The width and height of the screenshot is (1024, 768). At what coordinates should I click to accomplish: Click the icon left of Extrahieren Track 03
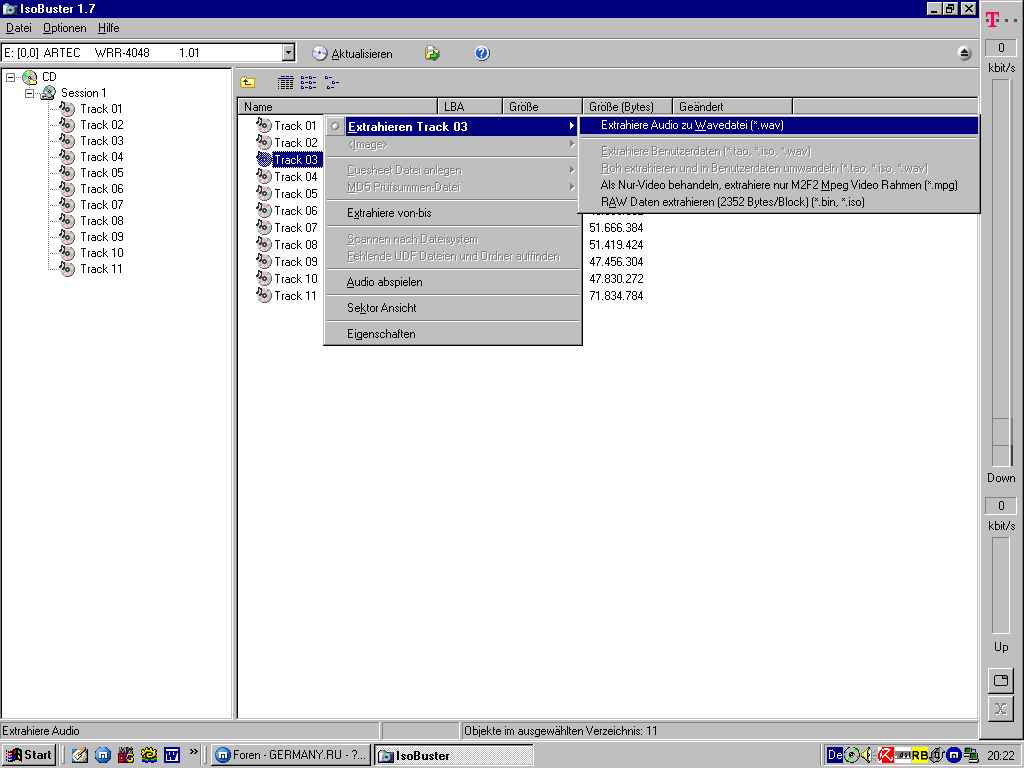pos(335,126)
